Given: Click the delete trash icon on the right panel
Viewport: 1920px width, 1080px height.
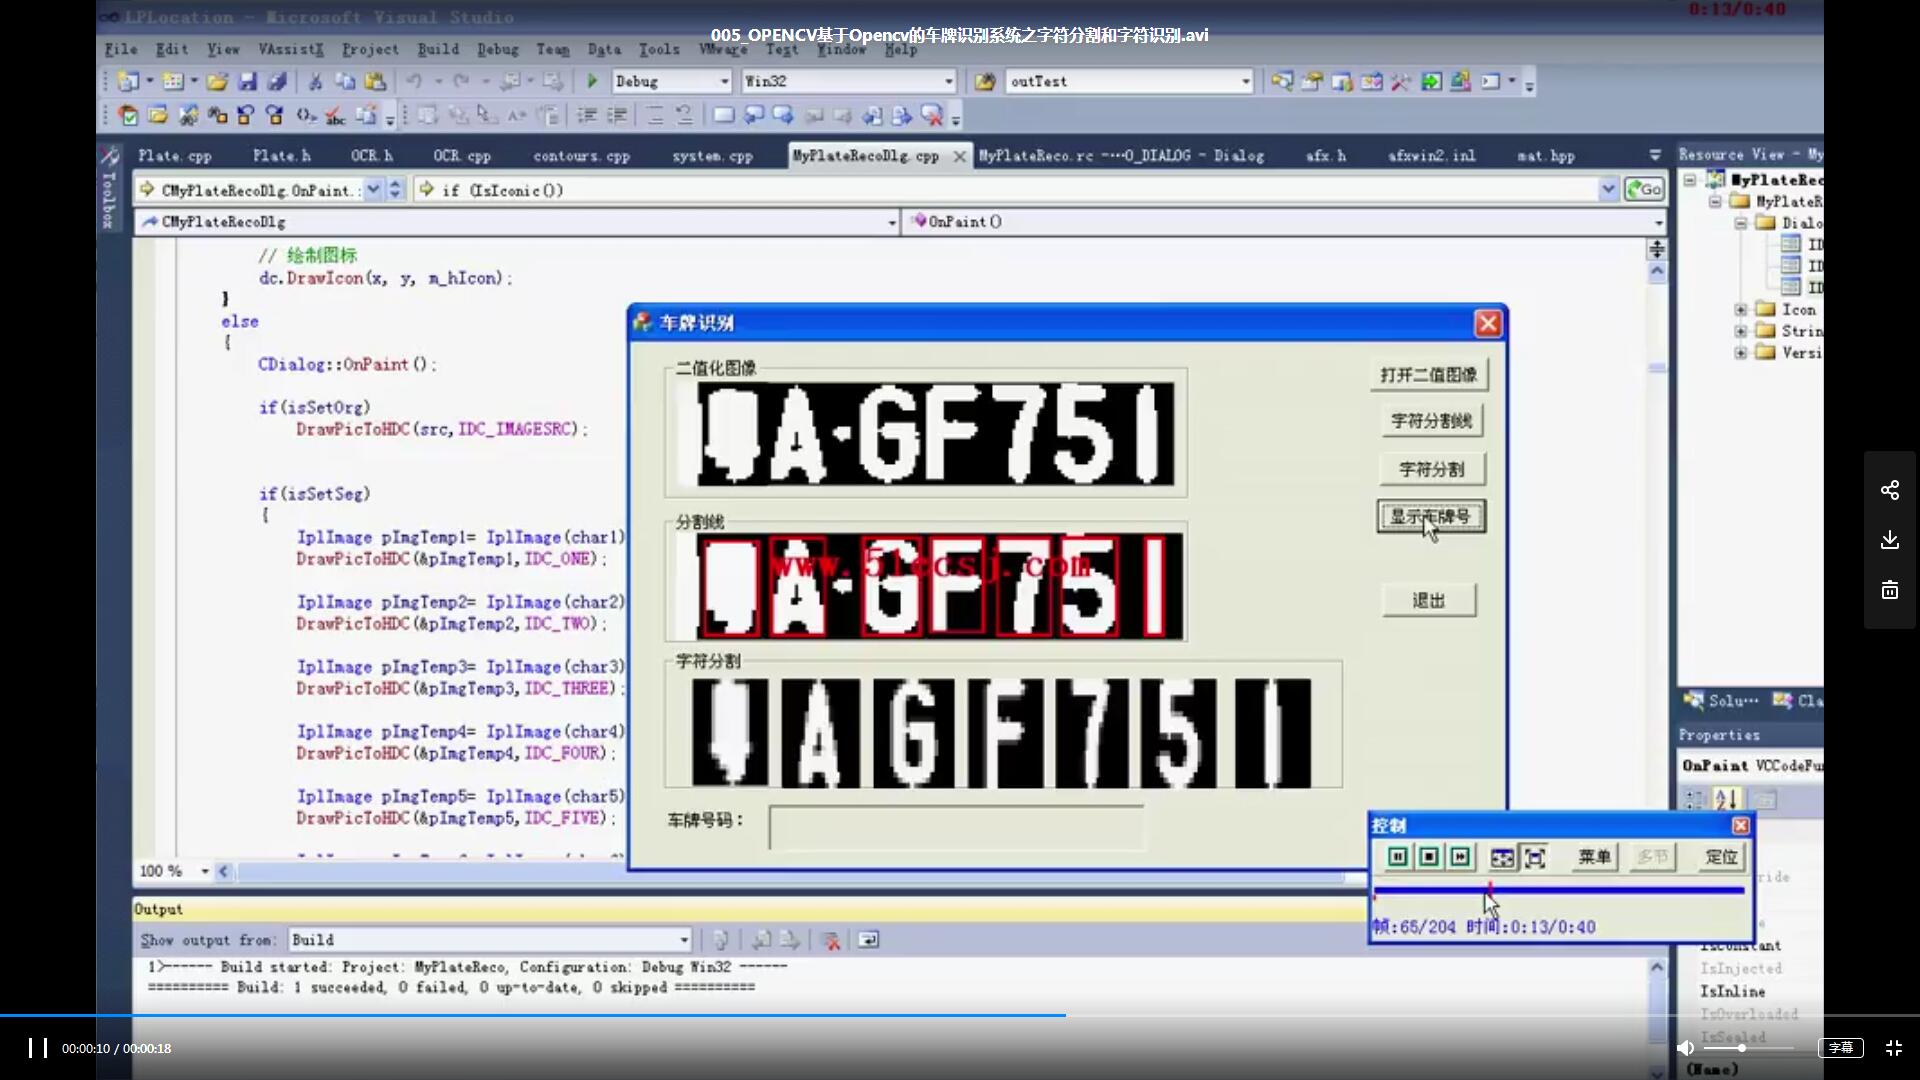Looking at the screenshot, I should pyautogui.click(x=1890, y=590).
